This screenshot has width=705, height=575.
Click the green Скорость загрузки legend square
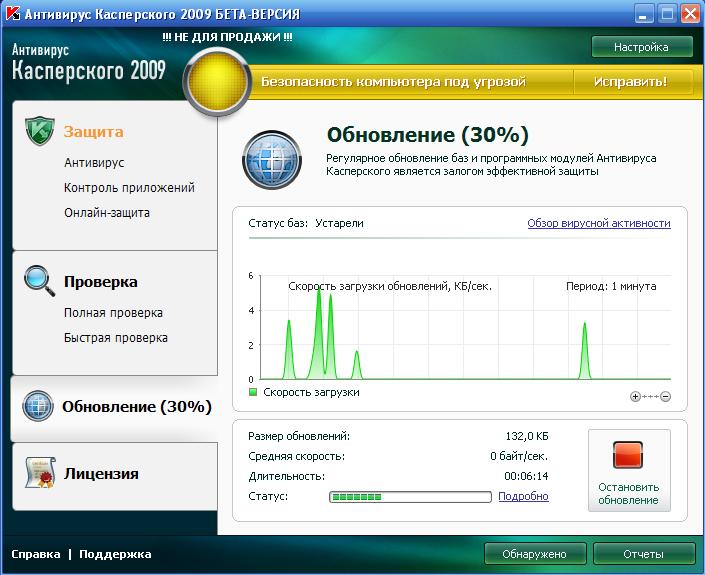click(x=253, y=392)
